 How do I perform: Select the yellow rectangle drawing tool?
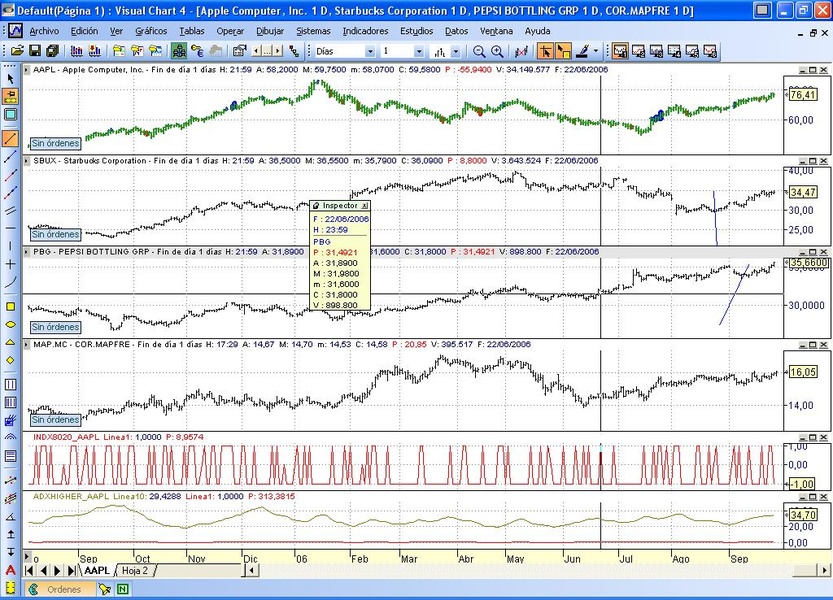(x=10, y=307)
